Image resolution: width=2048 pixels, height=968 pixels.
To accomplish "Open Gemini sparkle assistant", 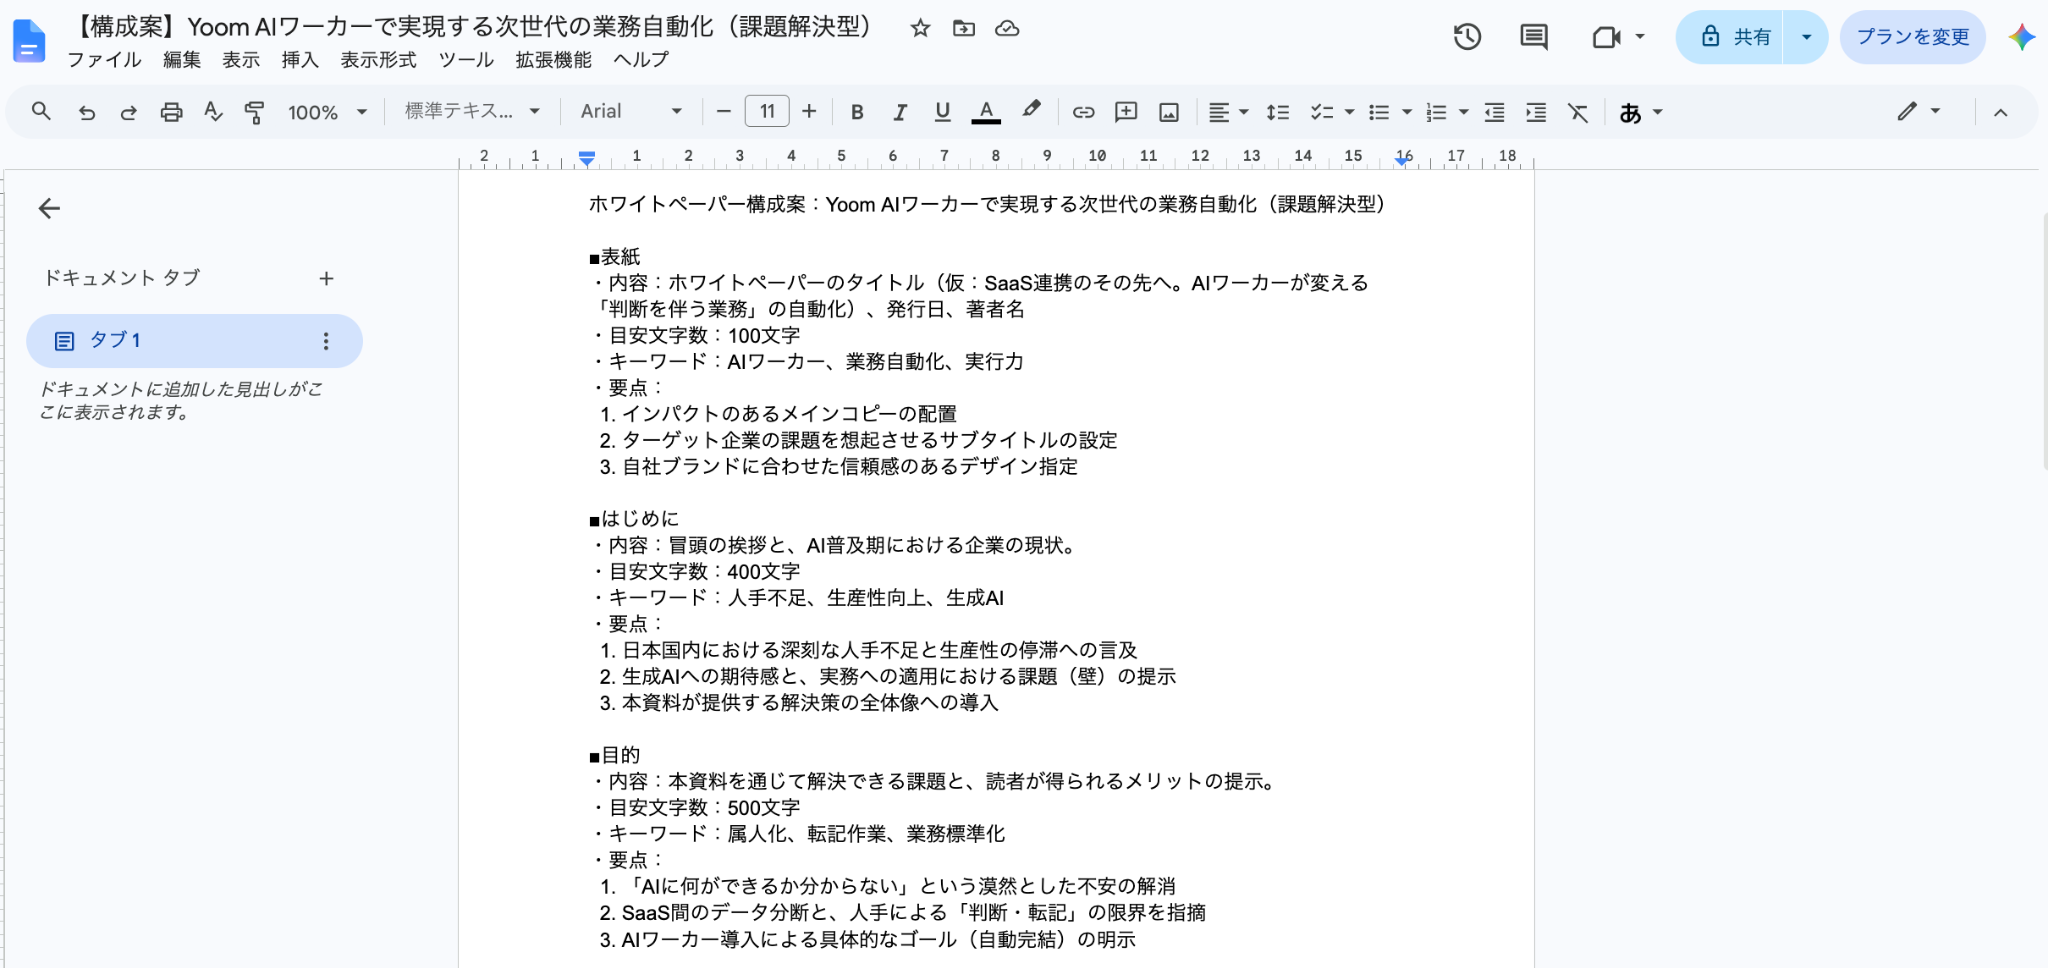I will pyautogui.click(x=2021, y=37).
